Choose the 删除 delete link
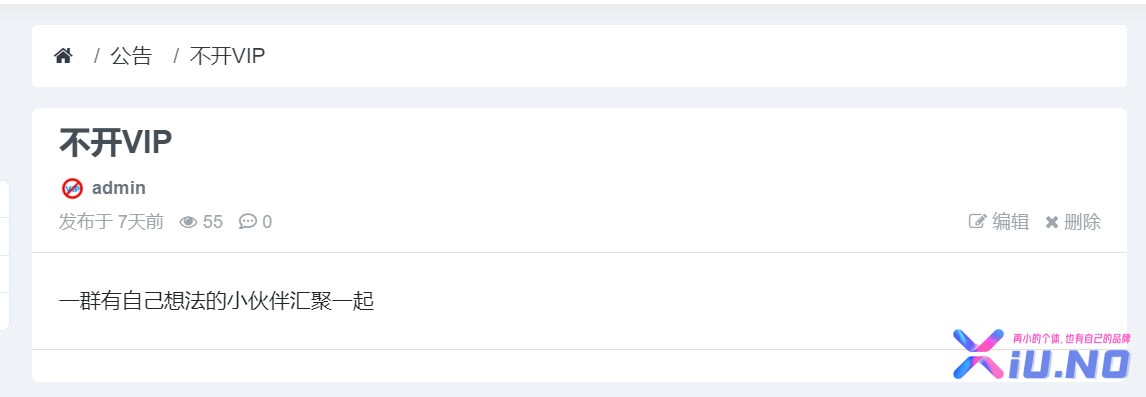 click(x=1082, y=222)
